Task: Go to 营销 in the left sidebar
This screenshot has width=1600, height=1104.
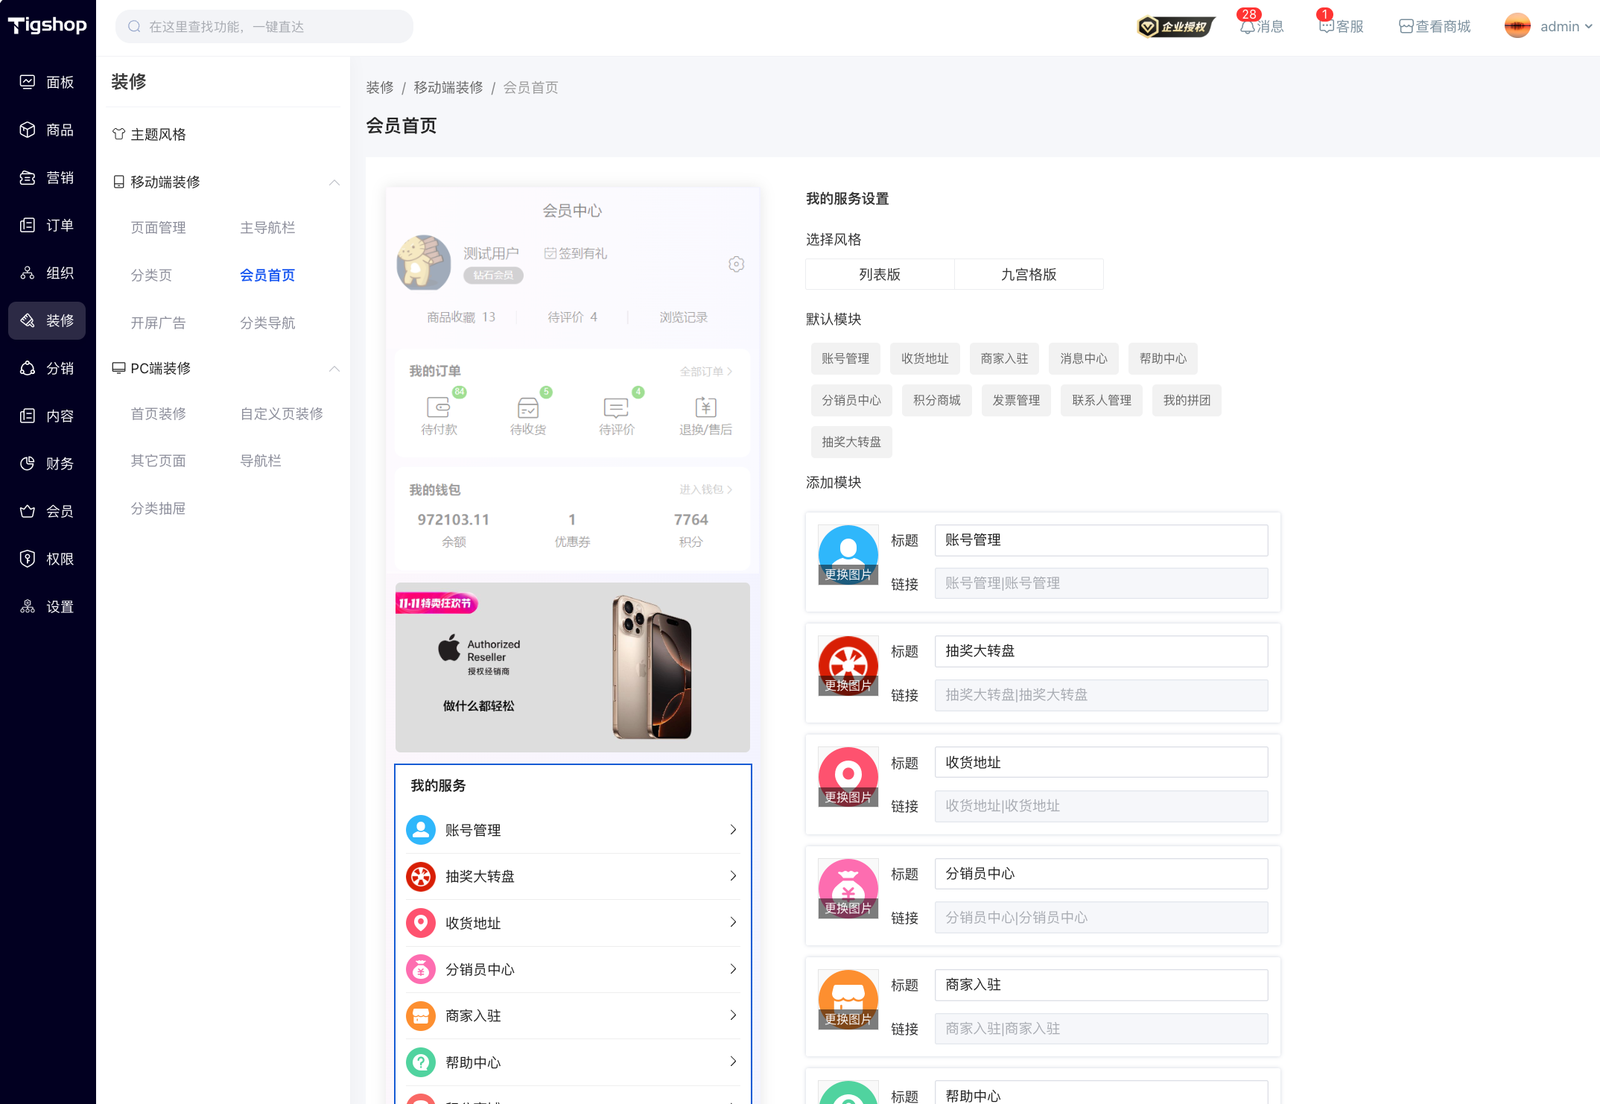Action: tap(48, 178)
